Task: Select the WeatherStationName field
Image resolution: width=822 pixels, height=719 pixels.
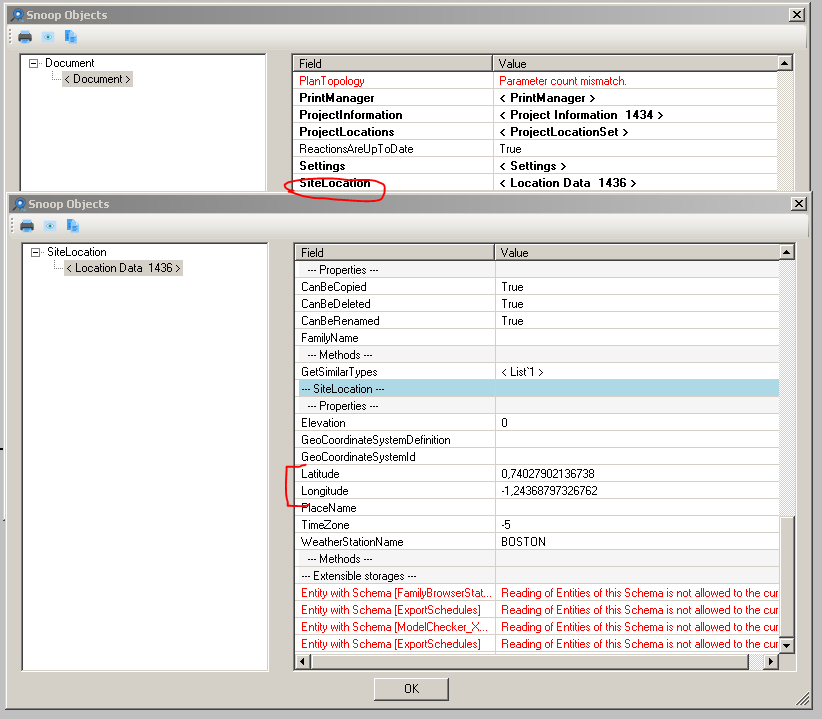Action: [x=352, y=542]
